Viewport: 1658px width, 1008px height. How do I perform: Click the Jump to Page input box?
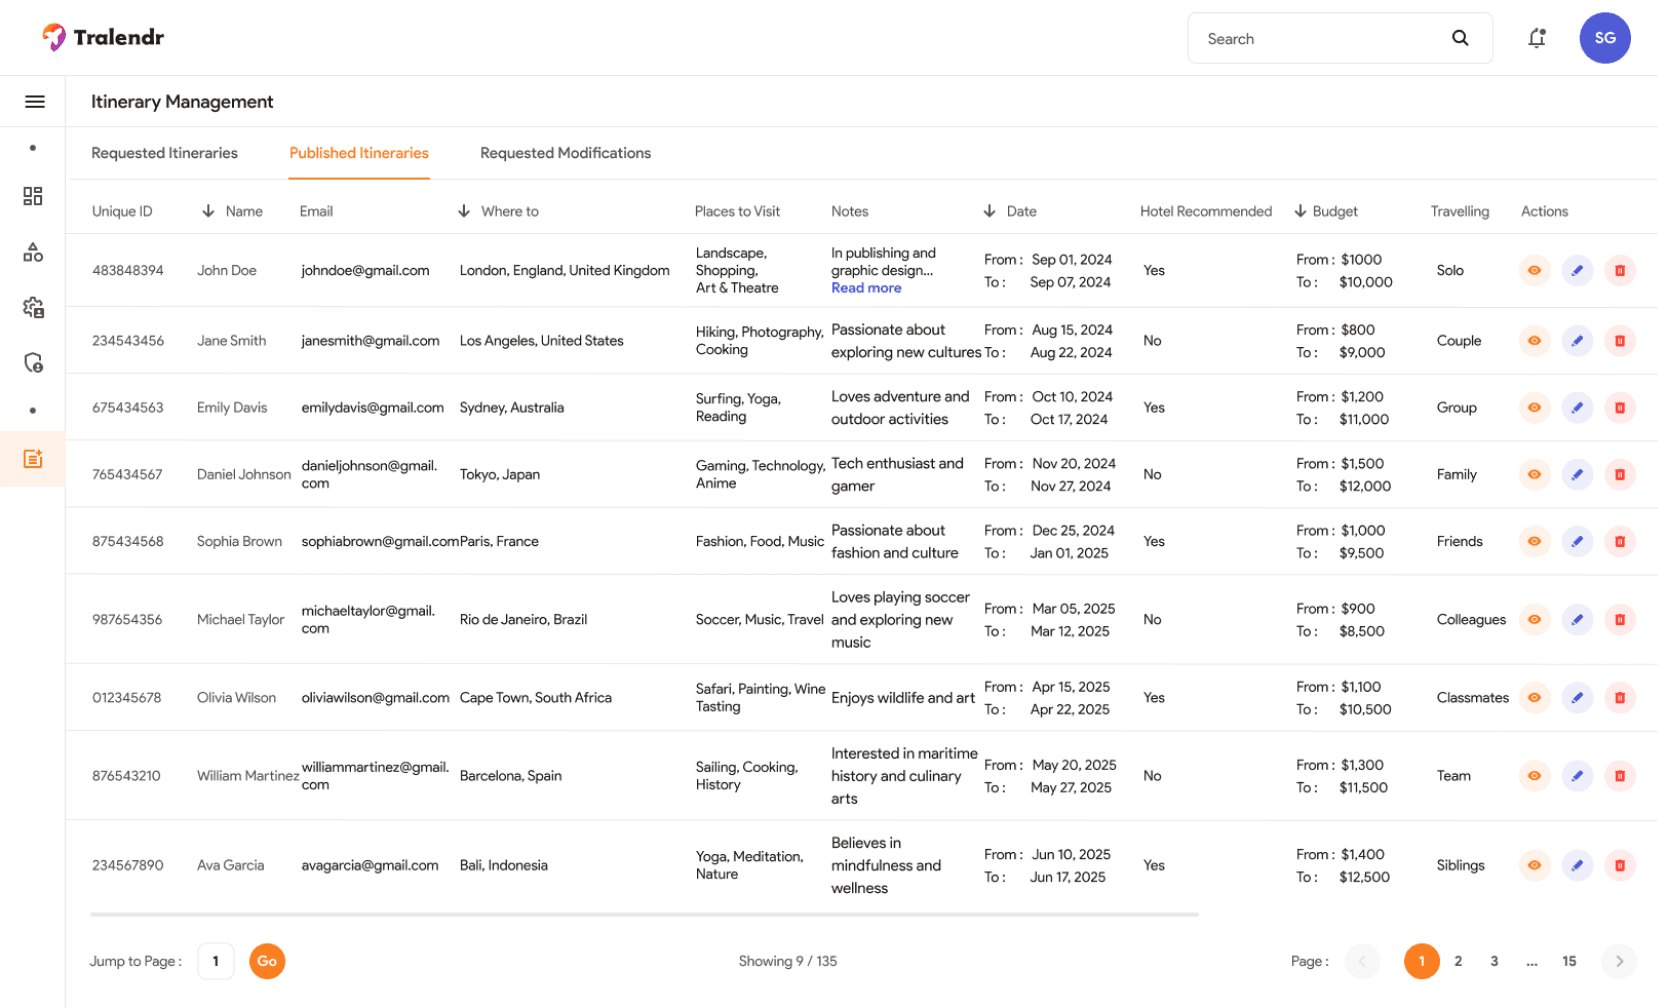click(x=215, y=962)
